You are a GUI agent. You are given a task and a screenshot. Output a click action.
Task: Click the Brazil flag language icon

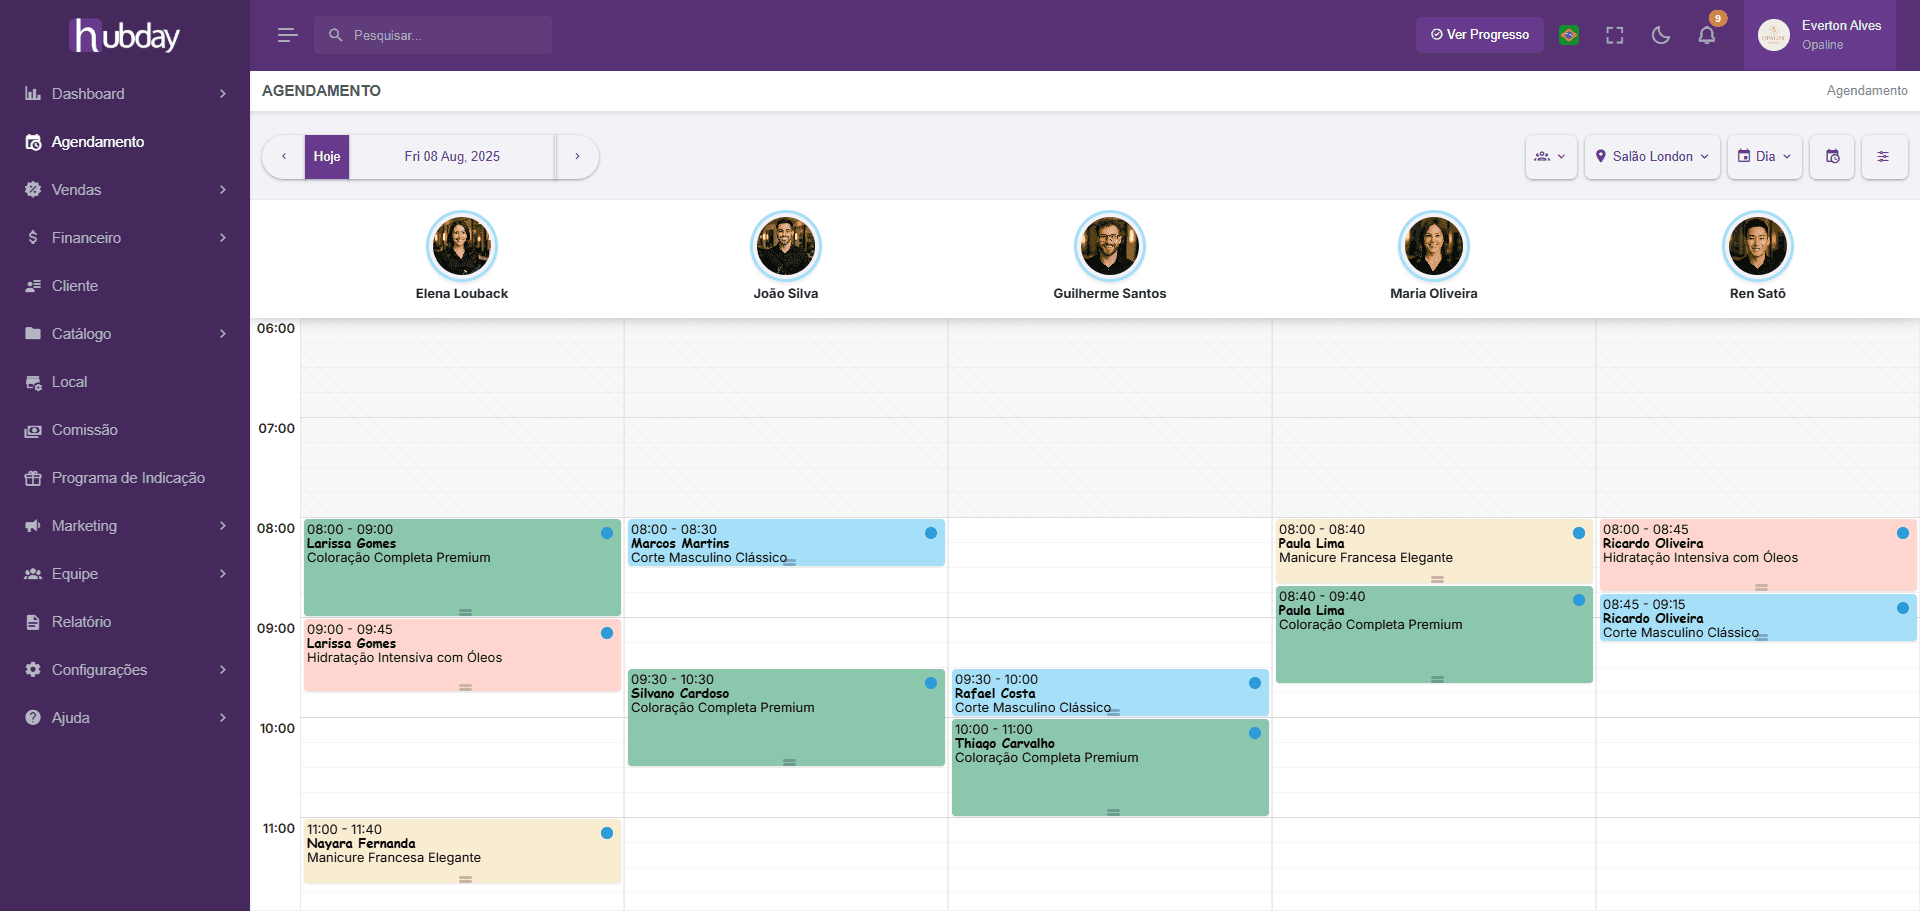pos(1568,35)
